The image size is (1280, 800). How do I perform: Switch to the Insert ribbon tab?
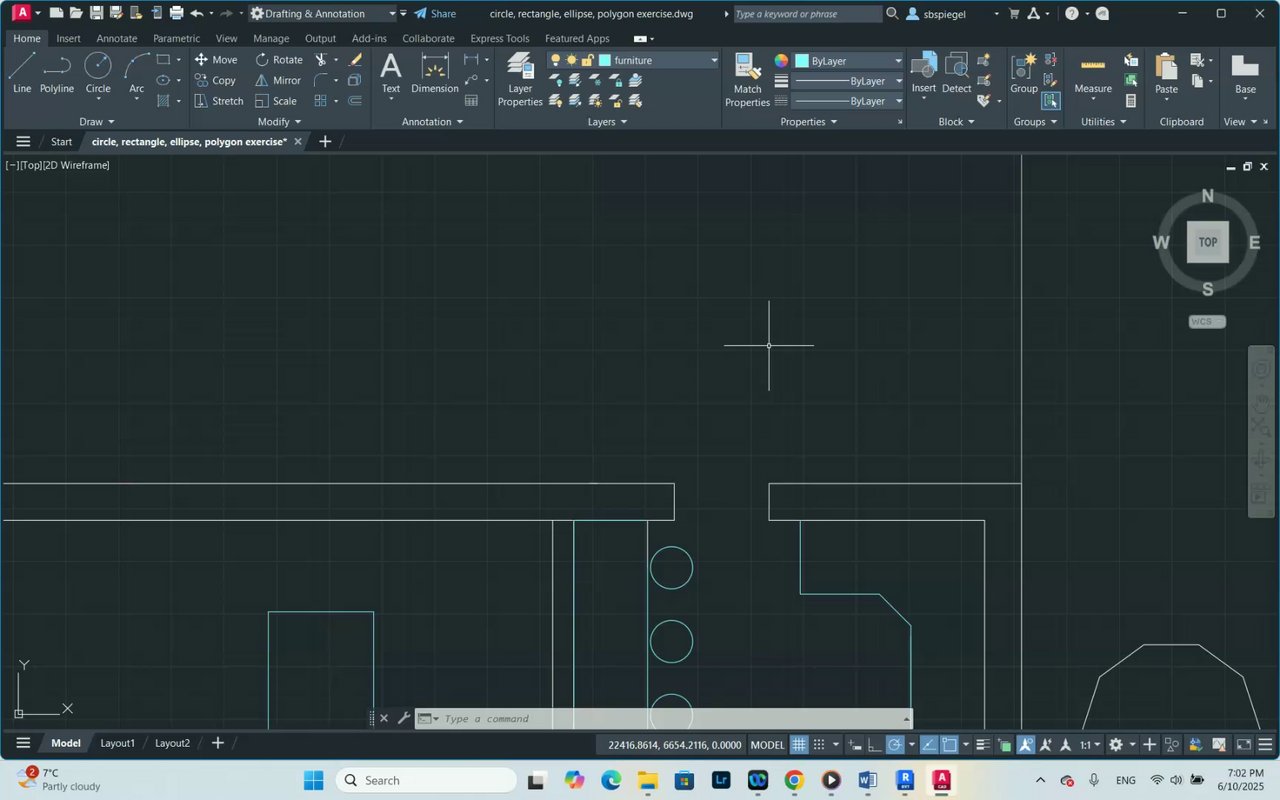pos(69,38)
